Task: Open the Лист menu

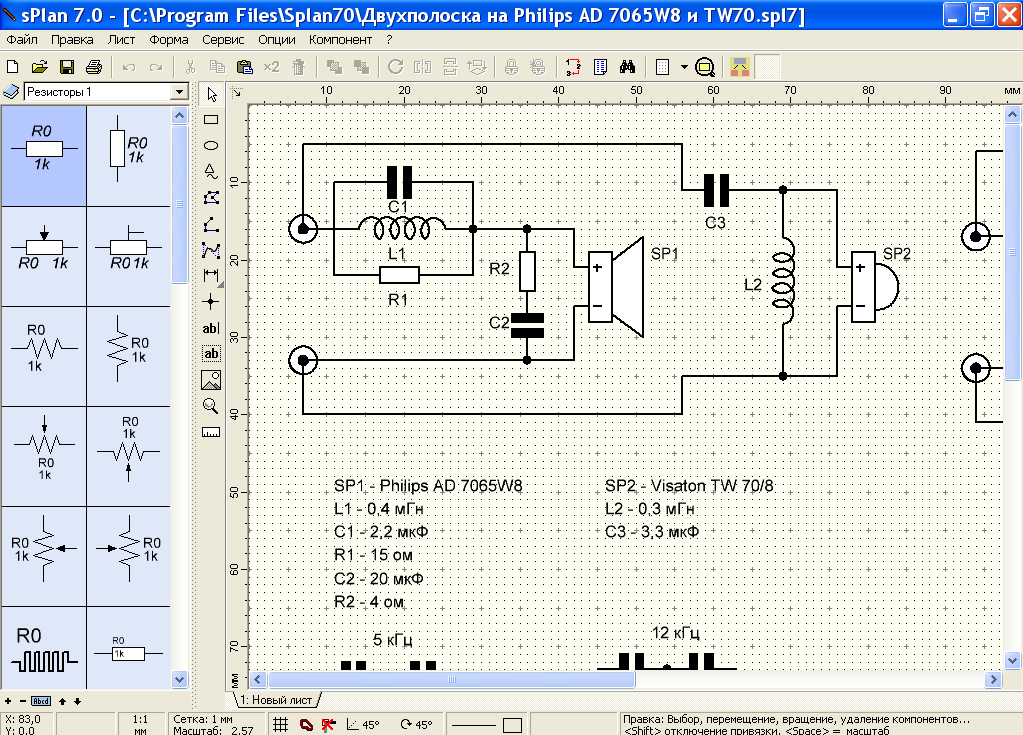Action: pos(121,39)
